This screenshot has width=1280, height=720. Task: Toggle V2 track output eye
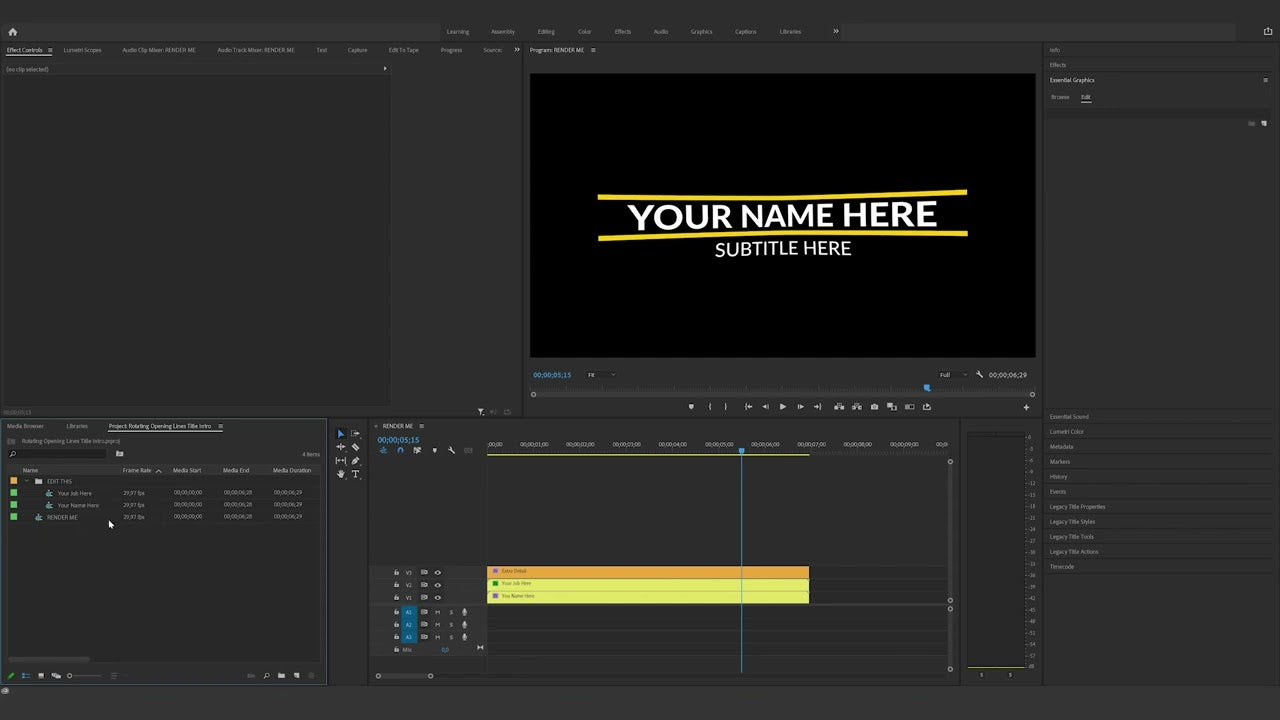[x=437, y=585]
